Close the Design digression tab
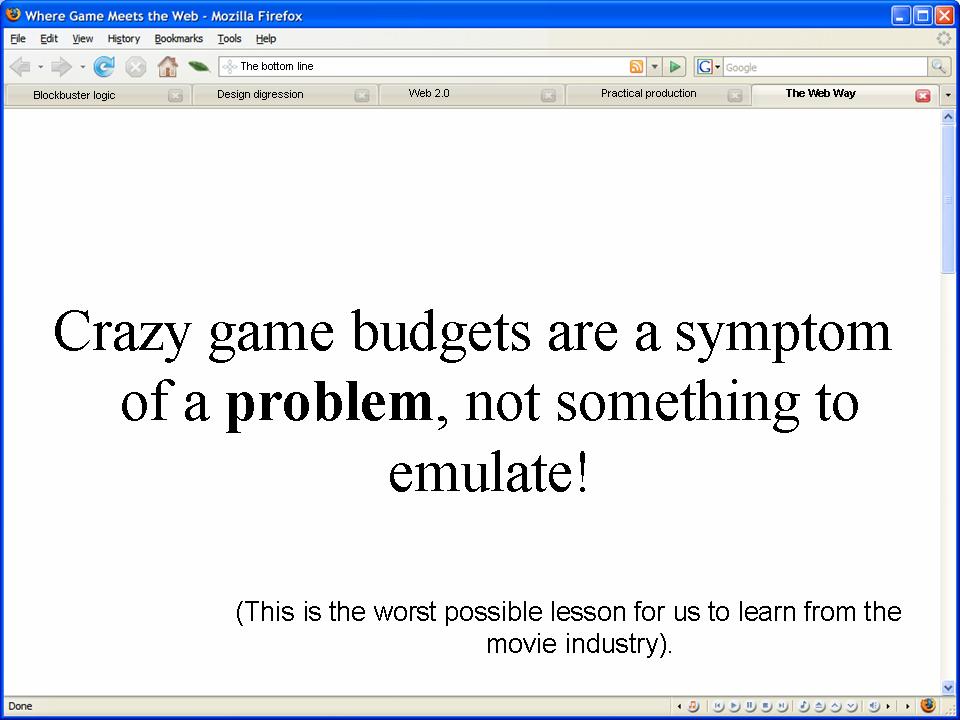Screen dimensions: 960x720 click(362, 96)
